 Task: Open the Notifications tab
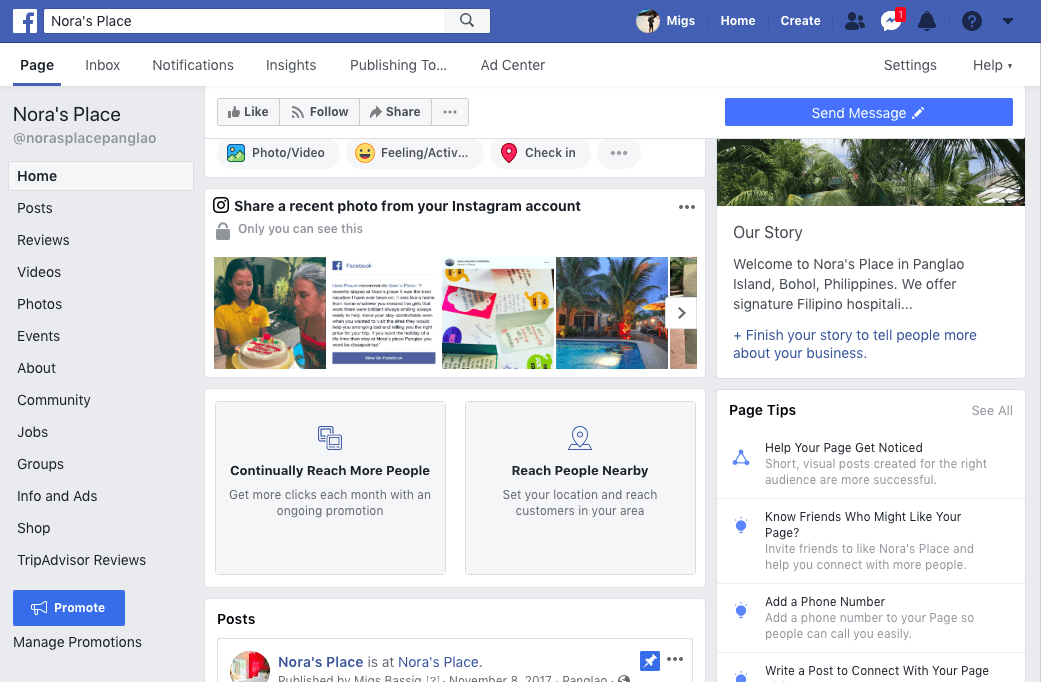click(193, 65)
